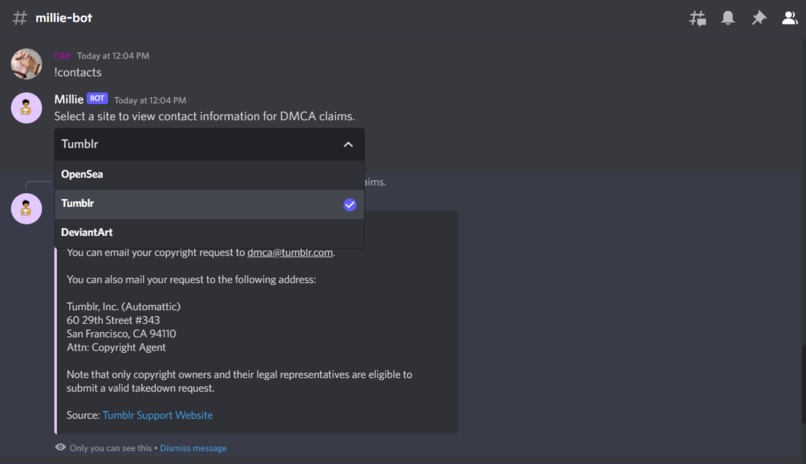Click the checkmark on selected Tumblr option
The height and width of the screenshot is (464, 806).
pos(350,205)
